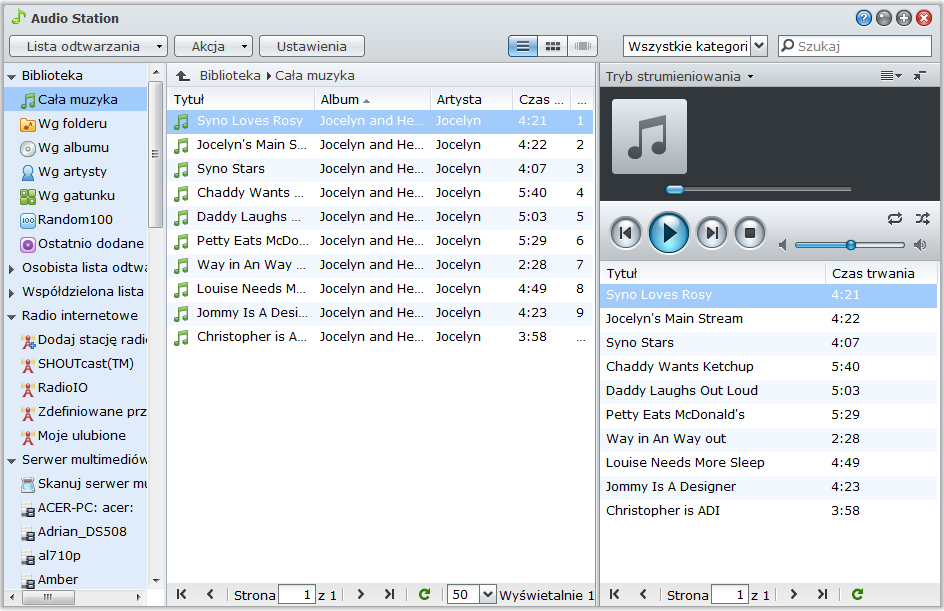Sort library by Tytuł column
Screen dimensions: 944x611
pyautogui.click(x=241, y=99)
